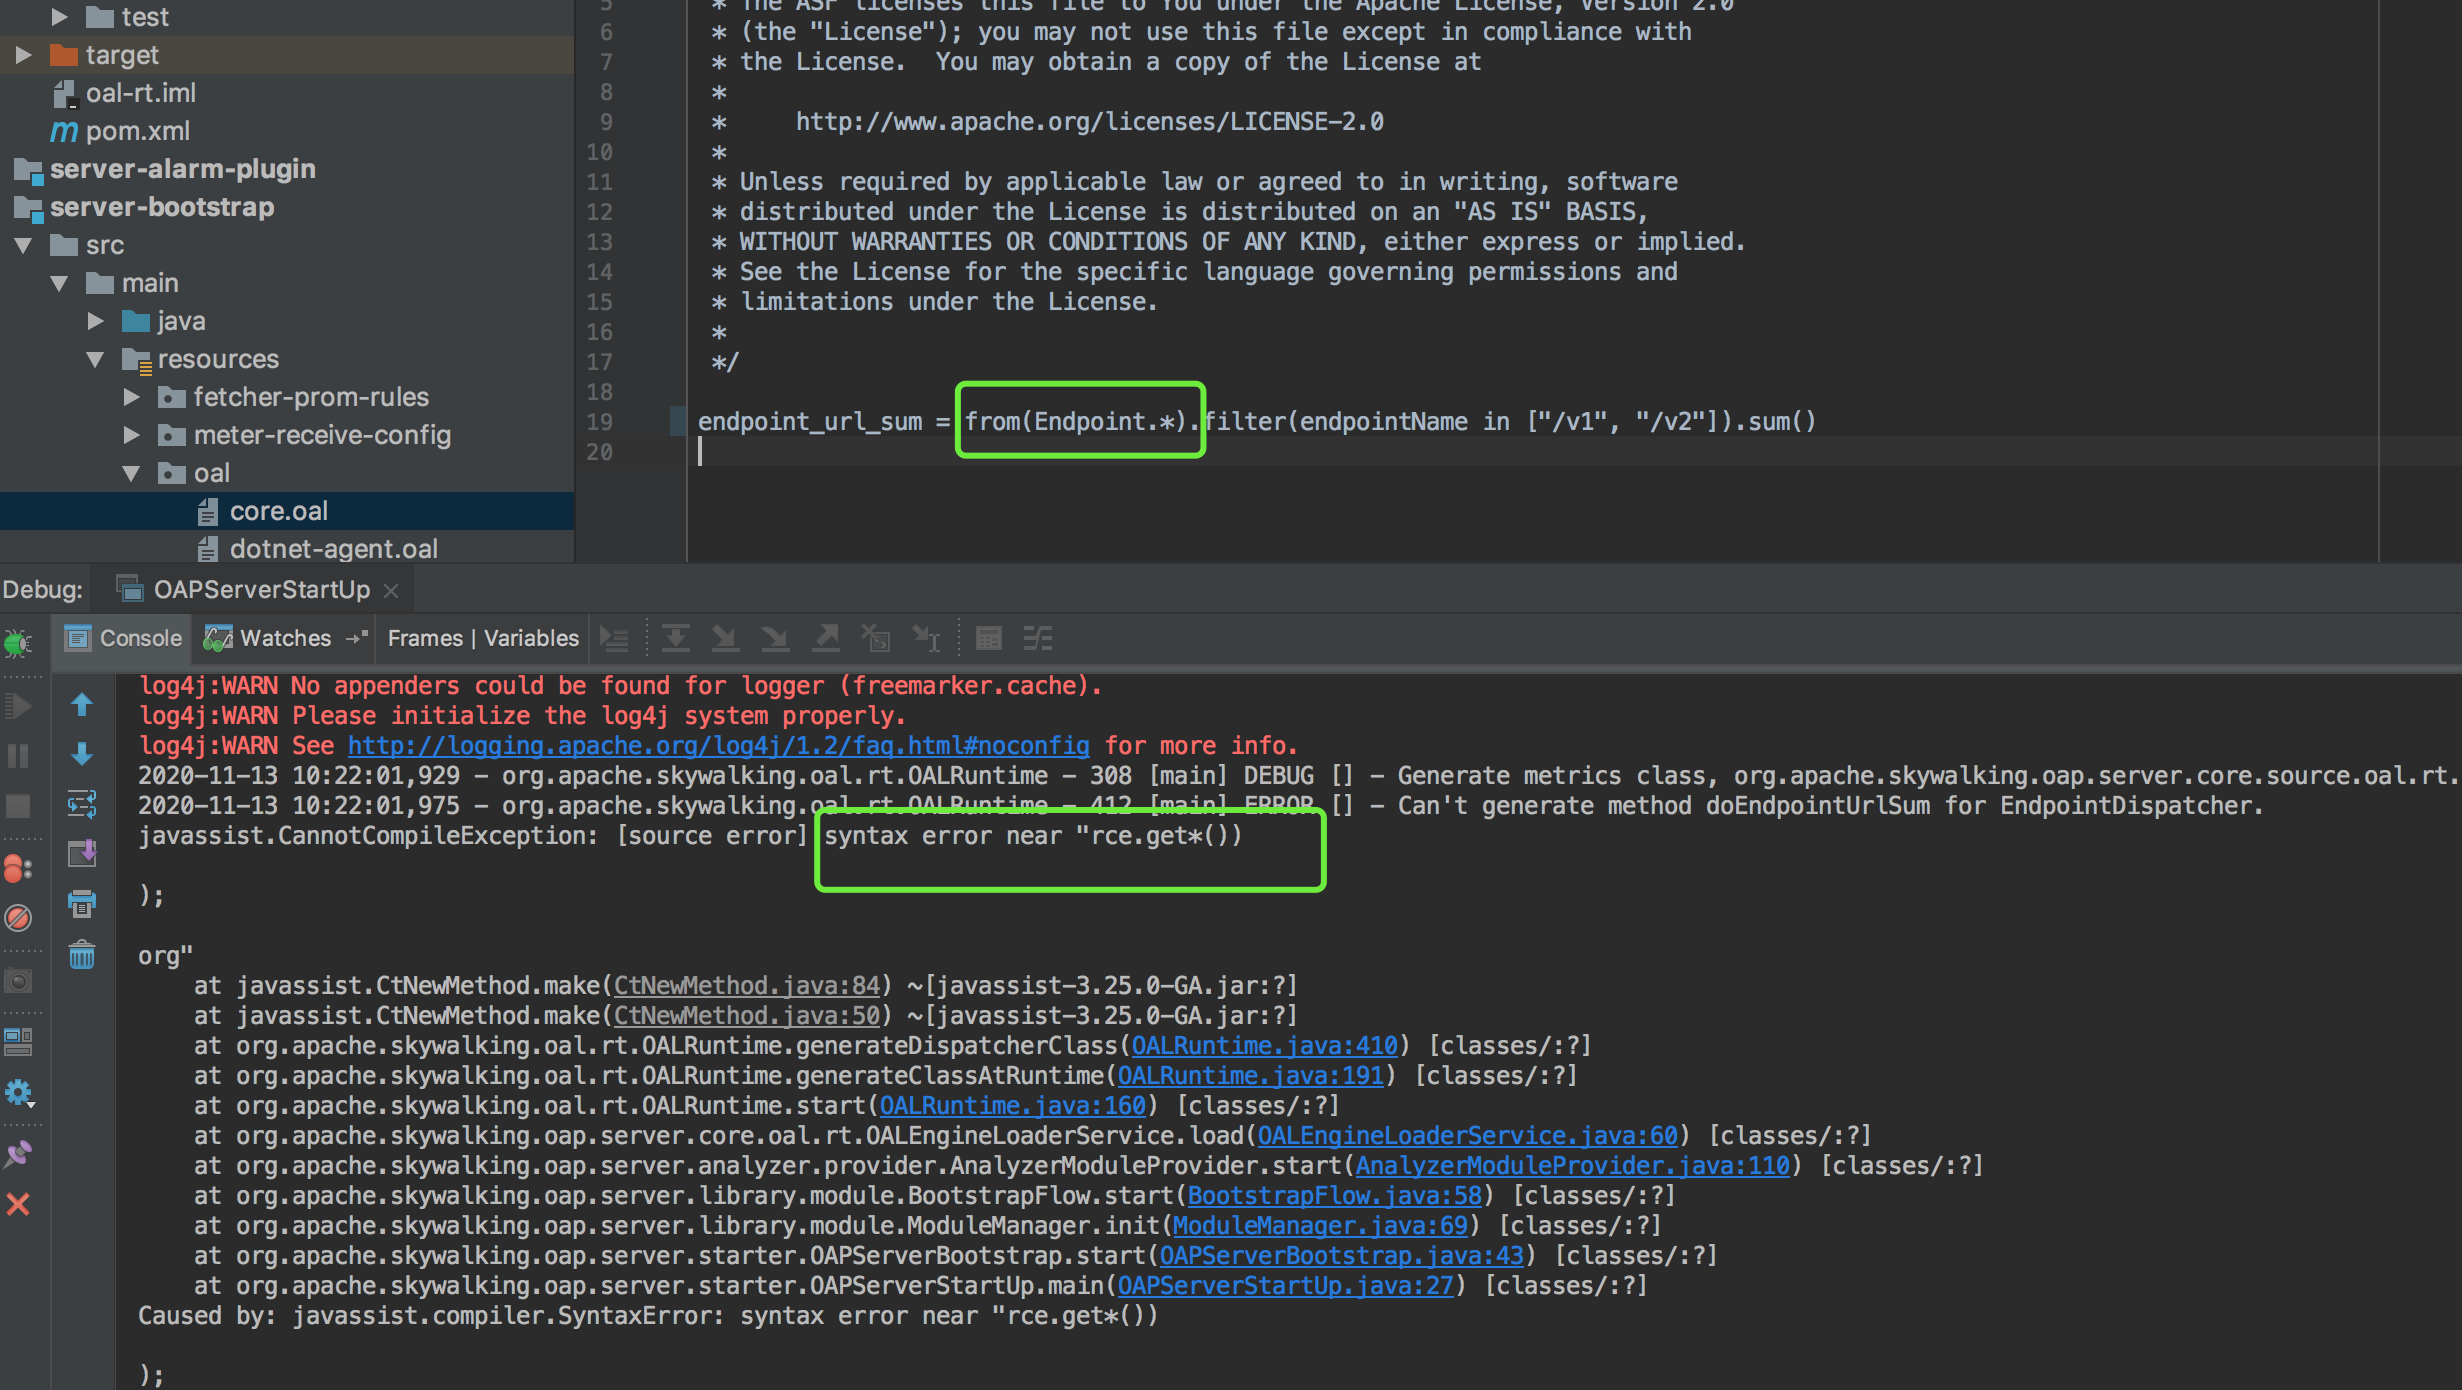2462x1390 pixels.
Task: Toggle Mute Breakpoints icon
Action: click(18, 918)
